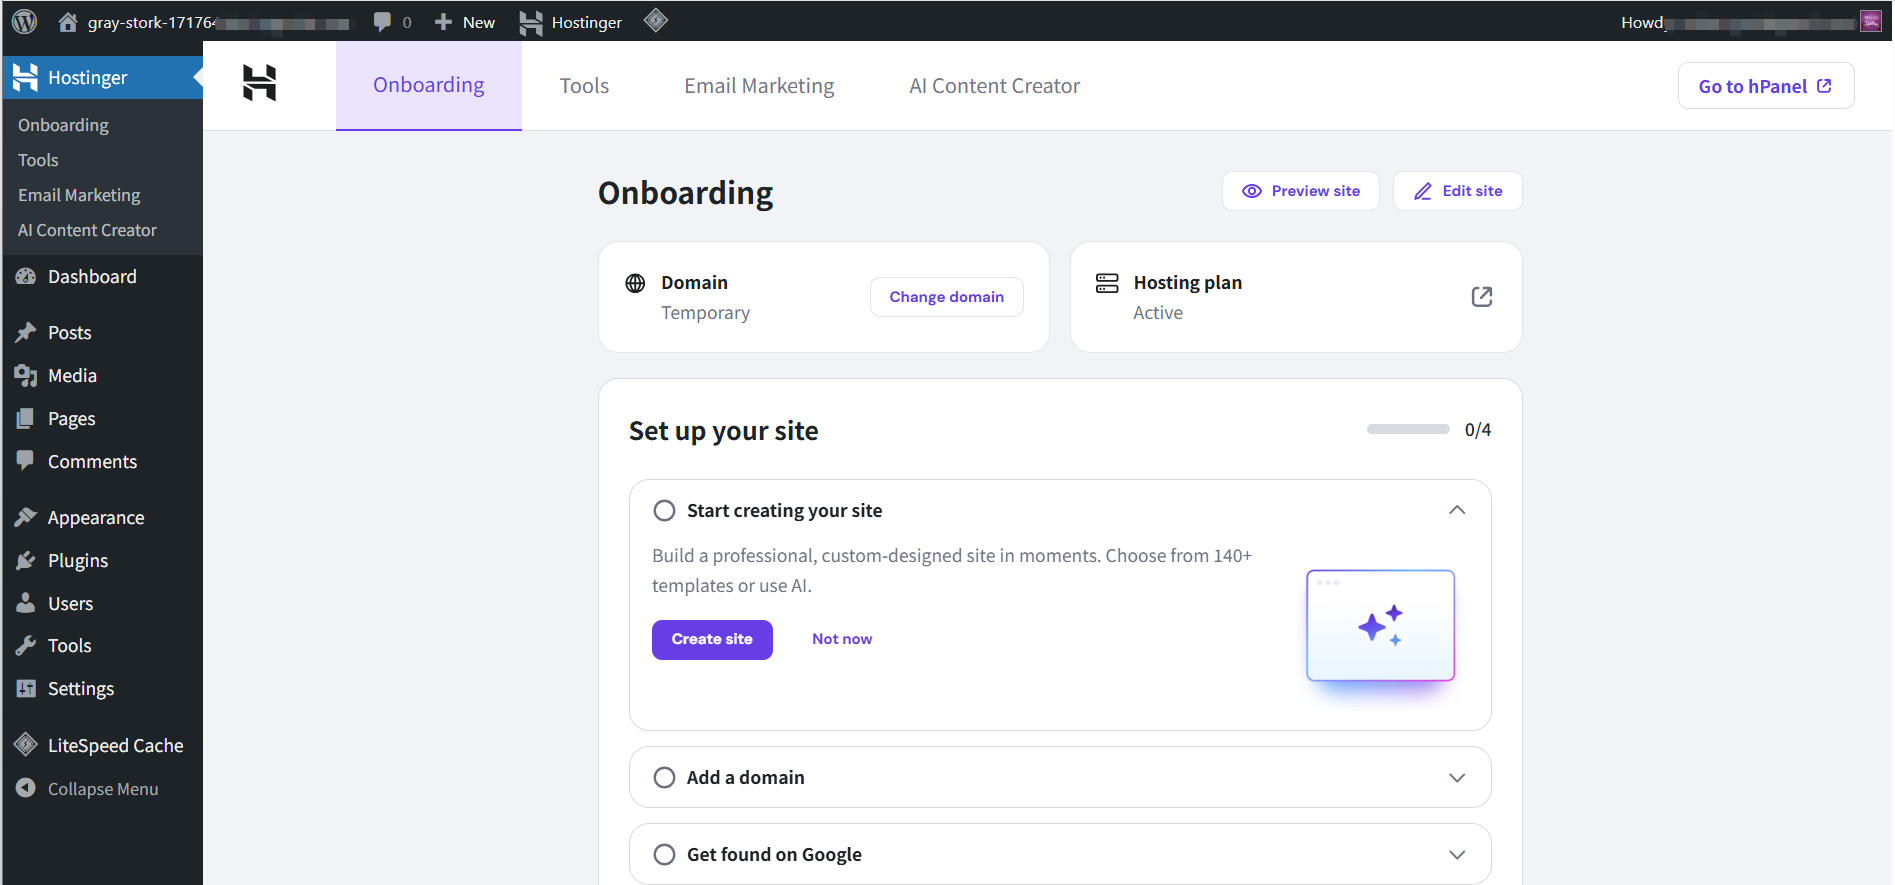The image size is (1895, 885).
Task: Open the comments bubble in admin bar
Action: click(382, 22)
